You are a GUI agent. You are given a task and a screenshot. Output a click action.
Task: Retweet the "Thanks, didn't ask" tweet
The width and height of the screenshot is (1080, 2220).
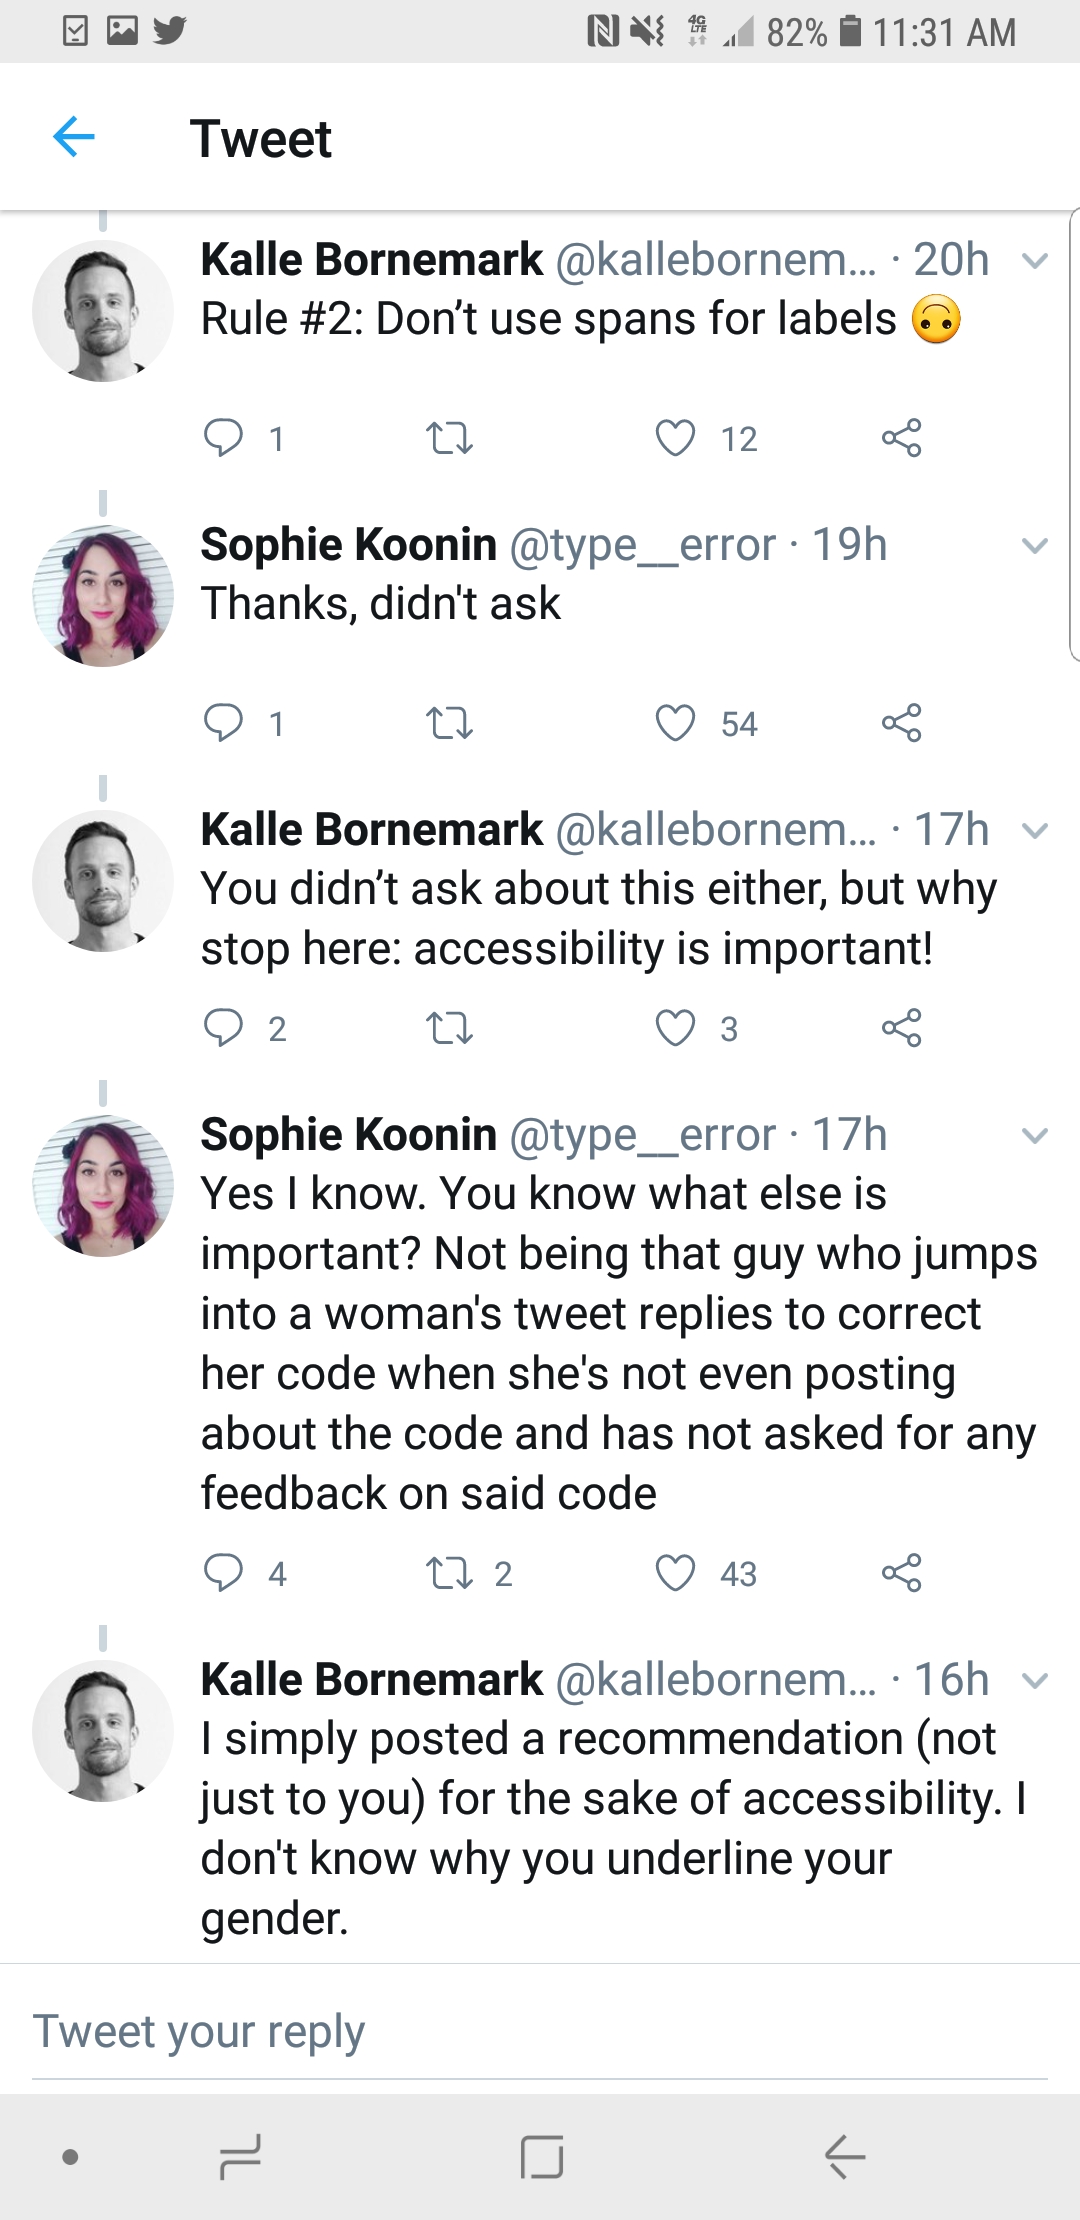[x=449, y=722]
